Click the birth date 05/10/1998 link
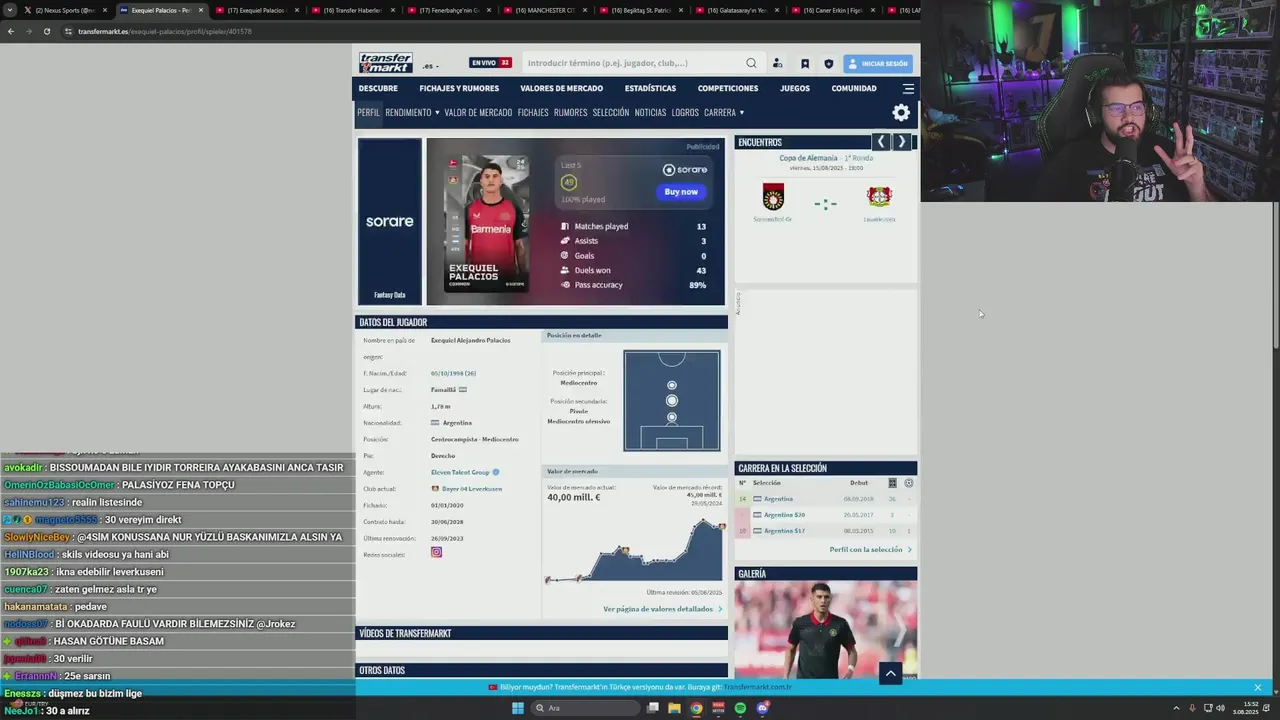The width and height of the screenshot is (1280, 720). tap(453, 373)
